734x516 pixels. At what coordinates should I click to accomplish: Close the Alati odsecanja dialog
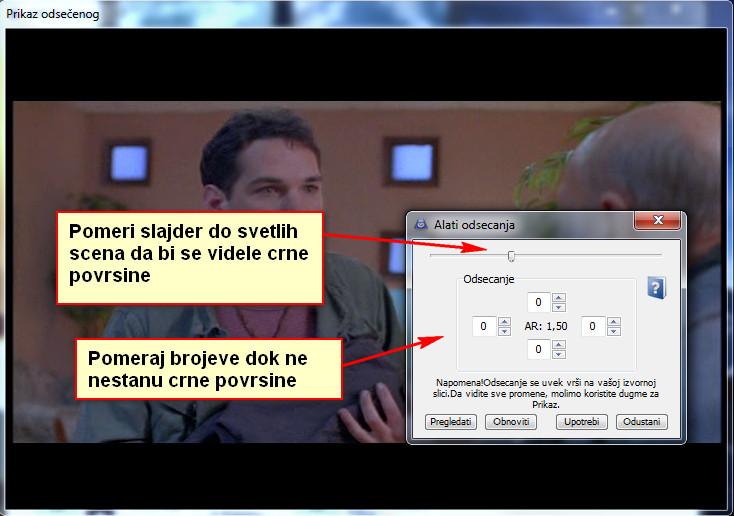pyautogui.click(x=657, y=221)
